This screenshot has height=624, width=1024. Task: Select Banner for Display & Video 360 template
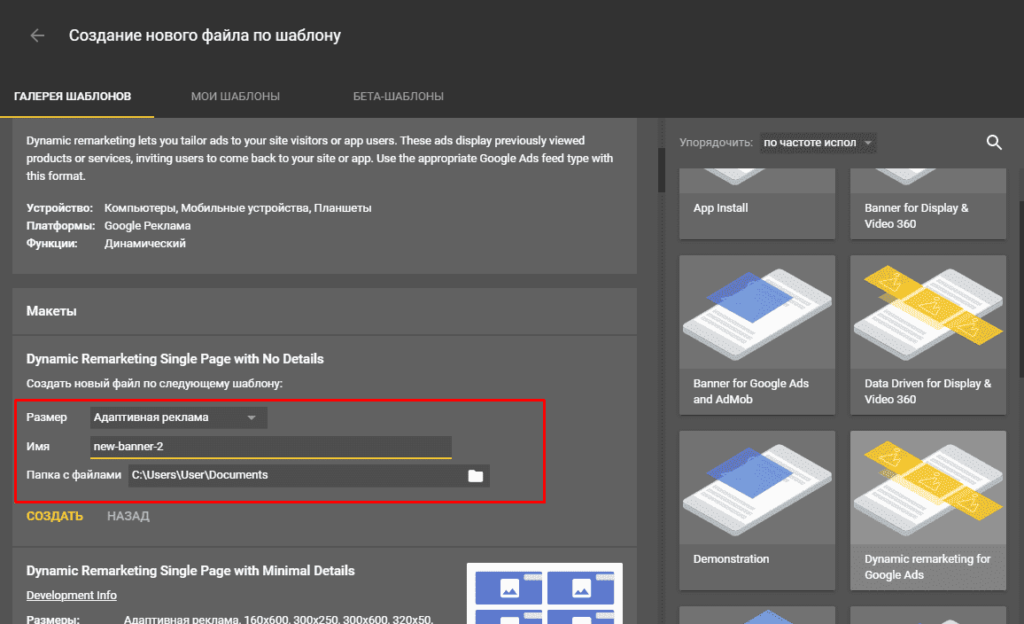pyautogui.click(x=928, y=204)
